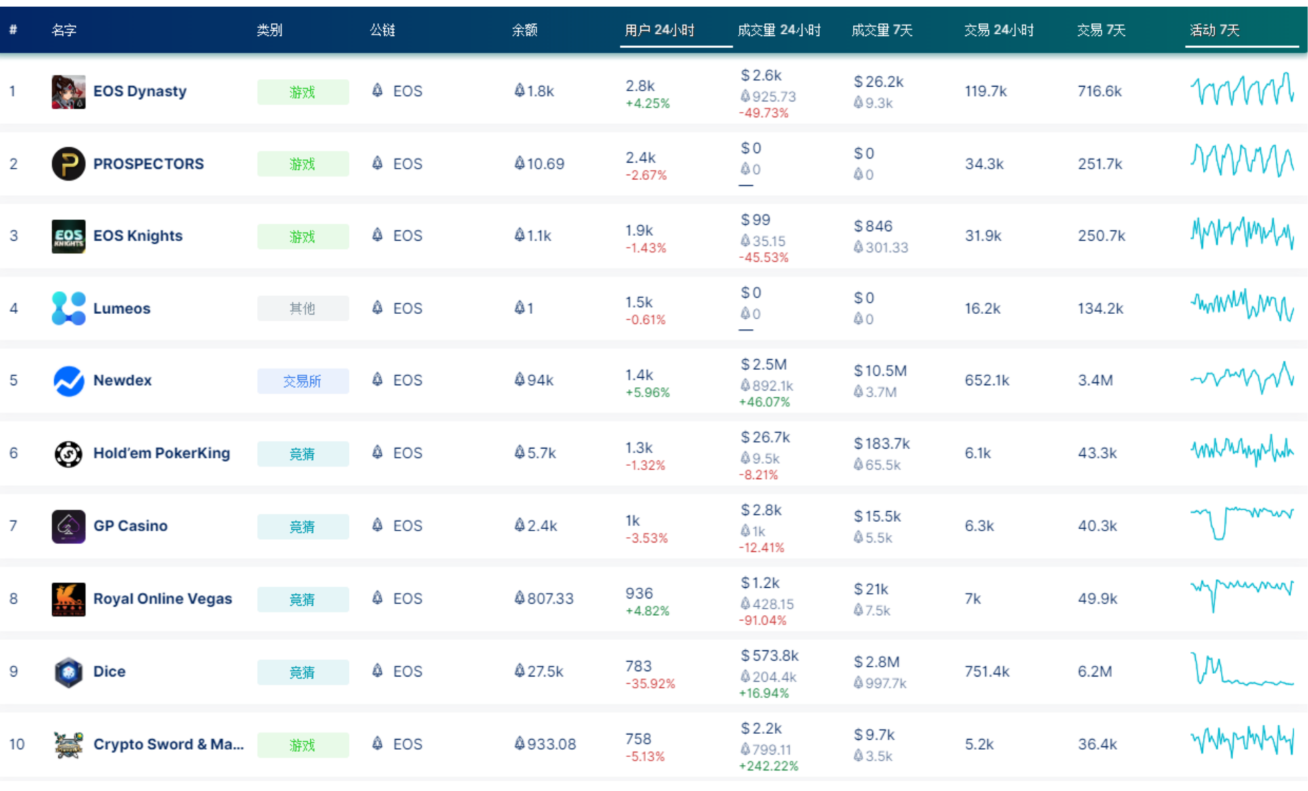Click the 游戏 tag in the Crypto Sword row
1308x791 pixels.
303,745
